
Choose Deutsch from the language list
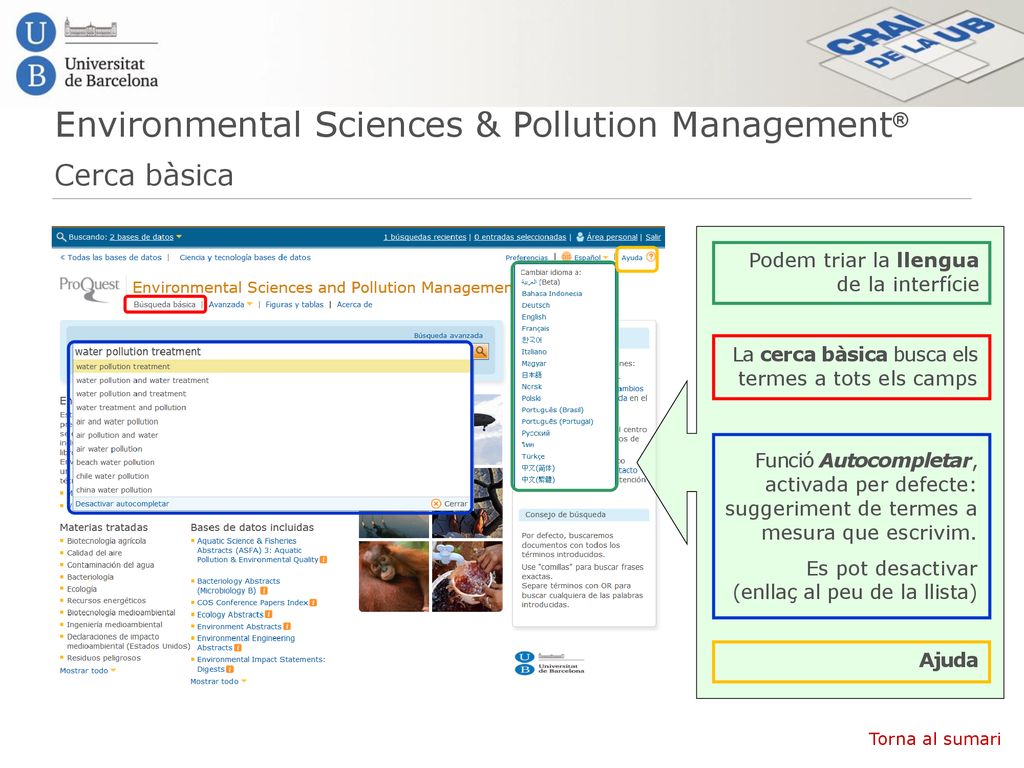click(536, 305)
